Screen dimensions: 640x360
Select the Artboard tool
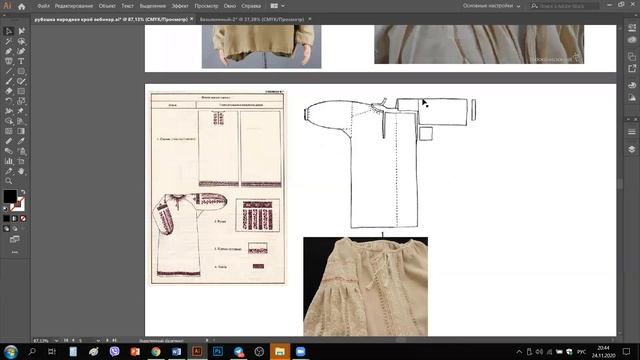point(21,161)
